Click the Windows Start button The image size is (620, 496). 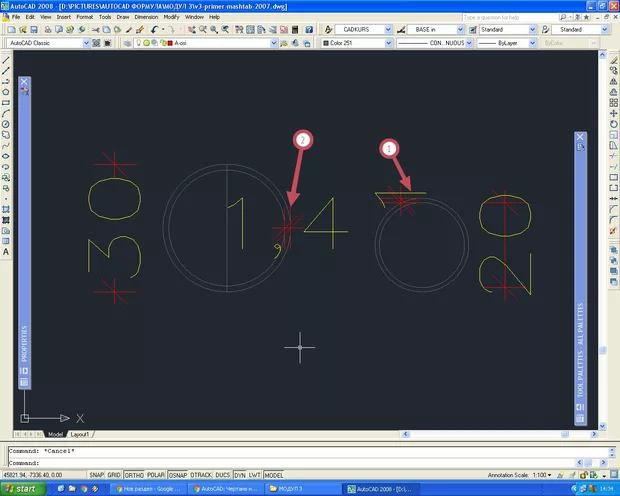21,489
